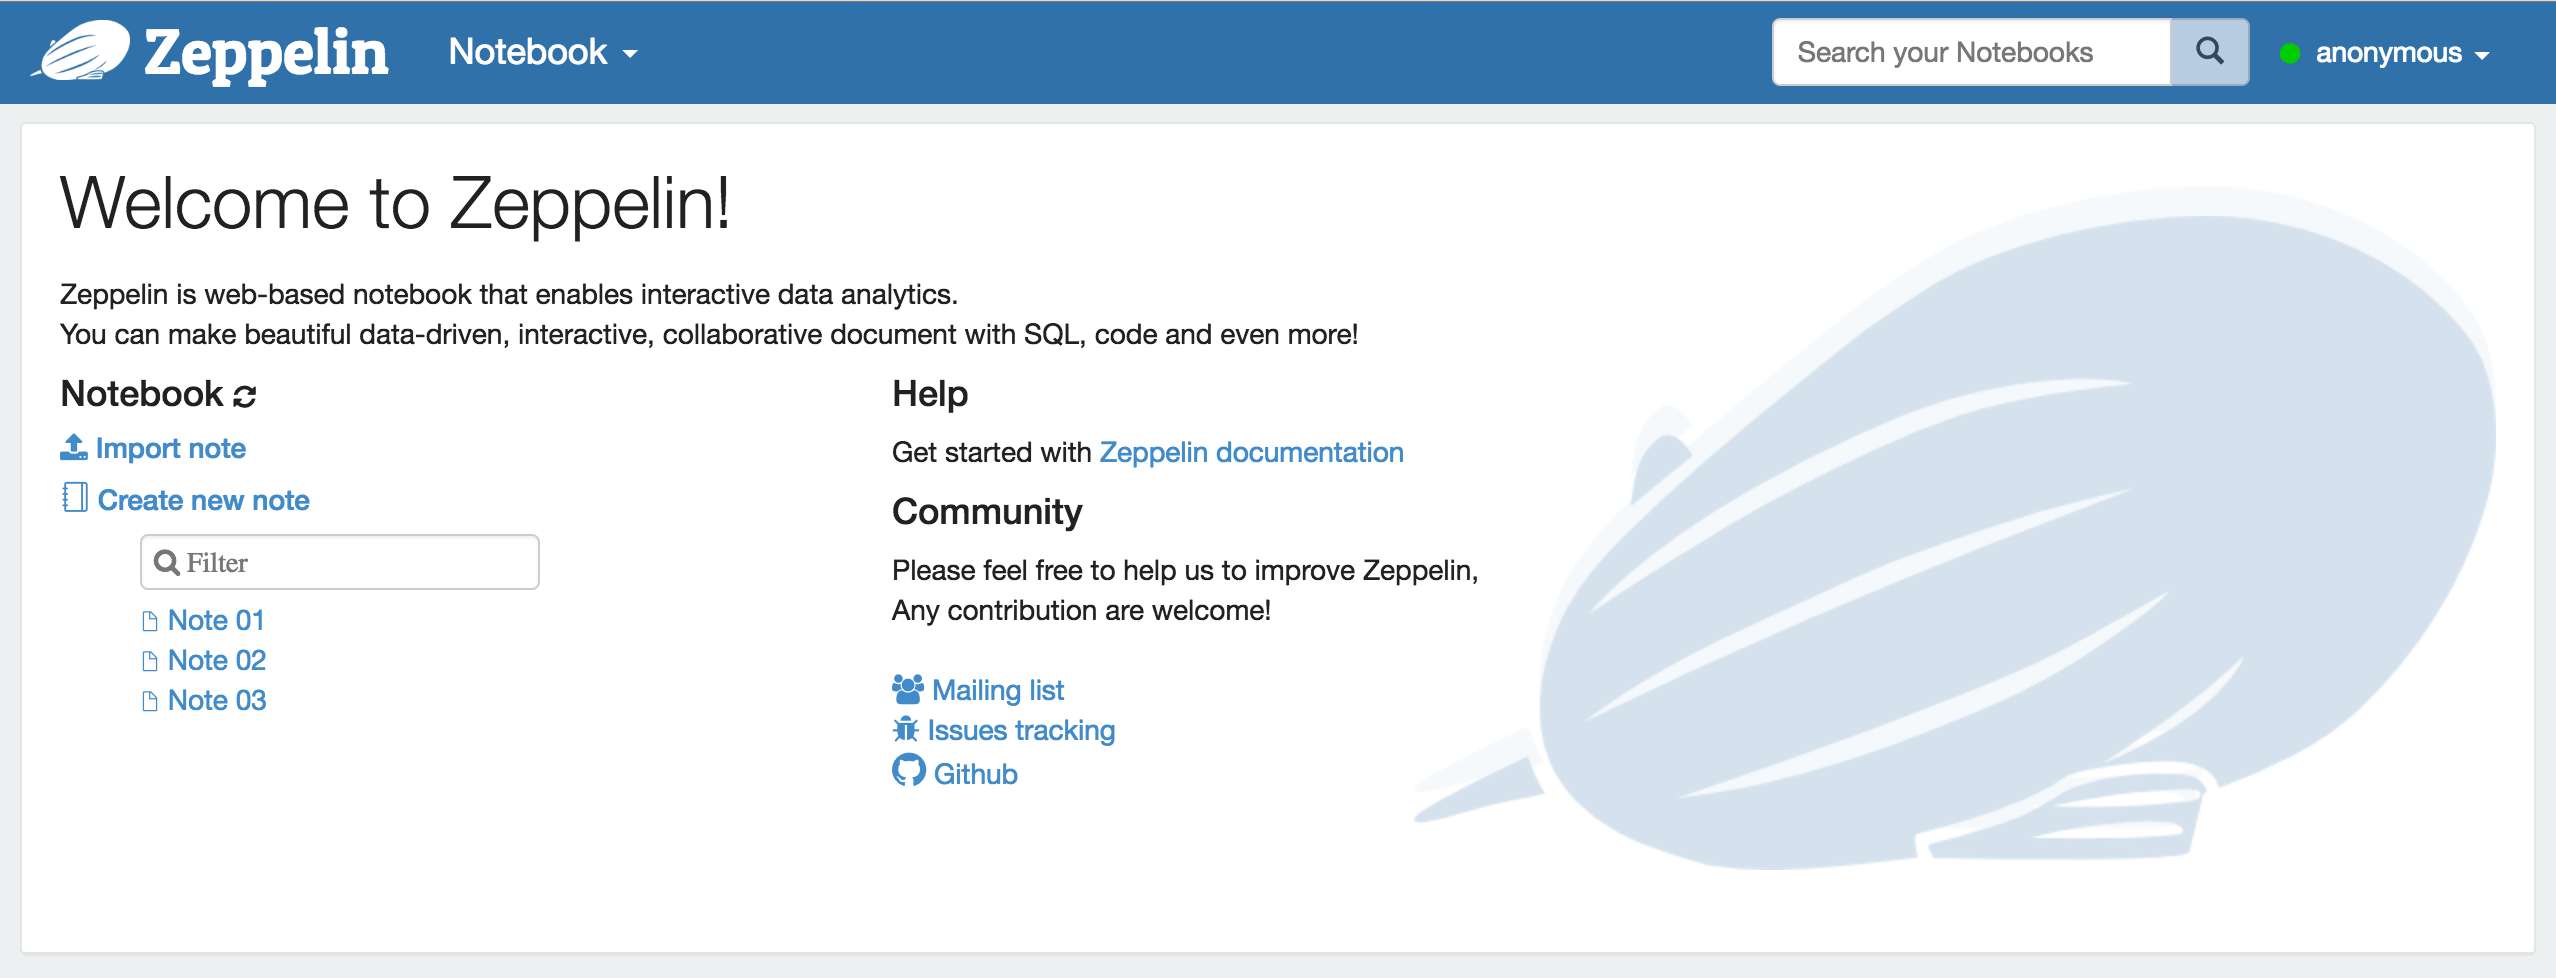Open the Issues tracking link

[1020, 730]
